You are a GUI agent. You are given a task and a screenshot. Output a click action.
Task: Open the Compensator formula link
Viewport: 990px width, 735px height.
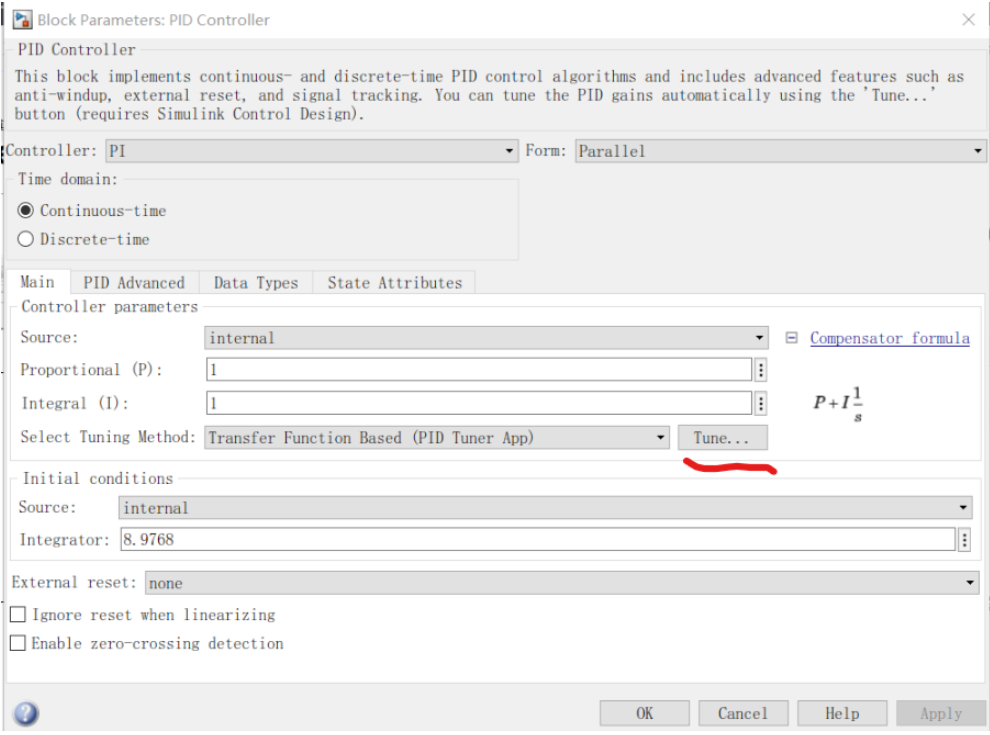click(x=890, y=338)
